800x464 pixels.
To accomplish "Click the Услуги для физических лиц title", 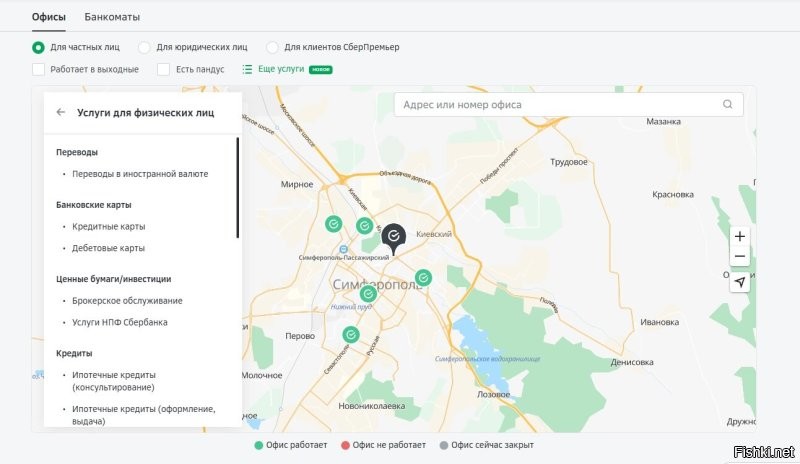I will 145,113.
